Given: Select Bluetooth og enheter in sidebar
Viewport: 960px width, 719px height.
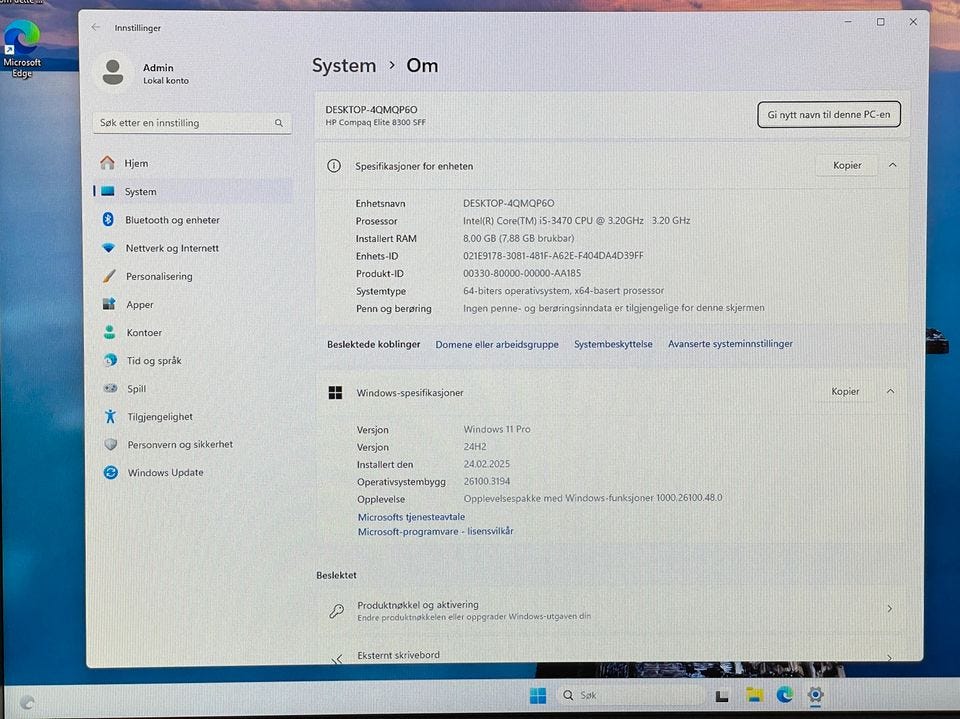Looking at the screenshot, I should point(193,219).
